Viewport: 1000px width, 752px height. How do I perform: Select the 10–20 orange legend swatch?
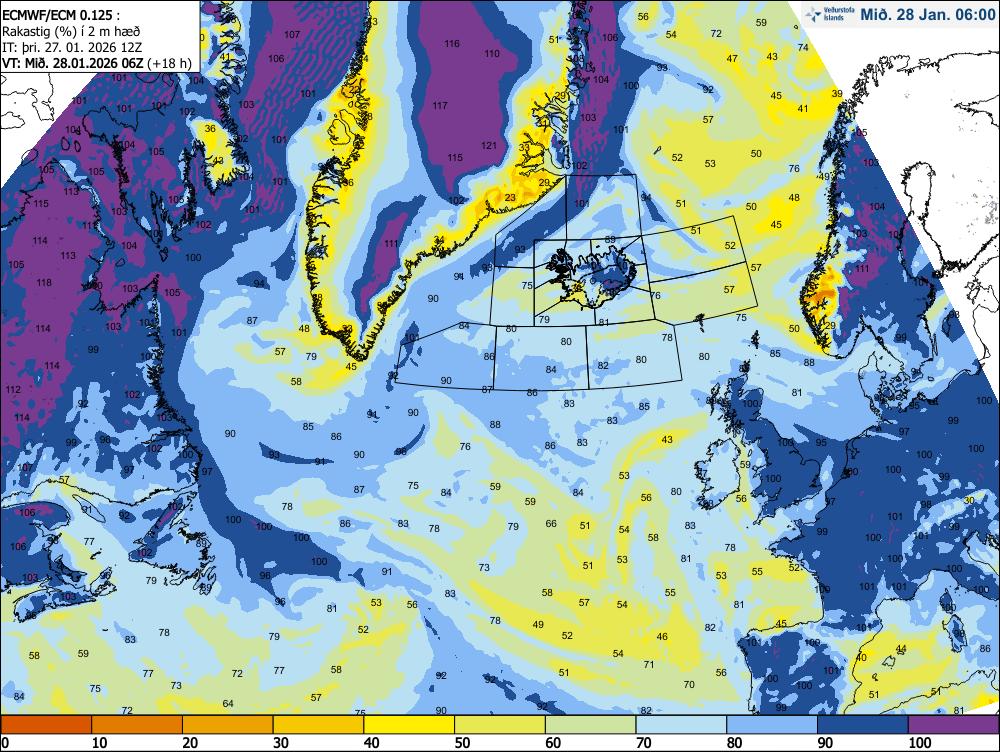[x=137, y=725]
